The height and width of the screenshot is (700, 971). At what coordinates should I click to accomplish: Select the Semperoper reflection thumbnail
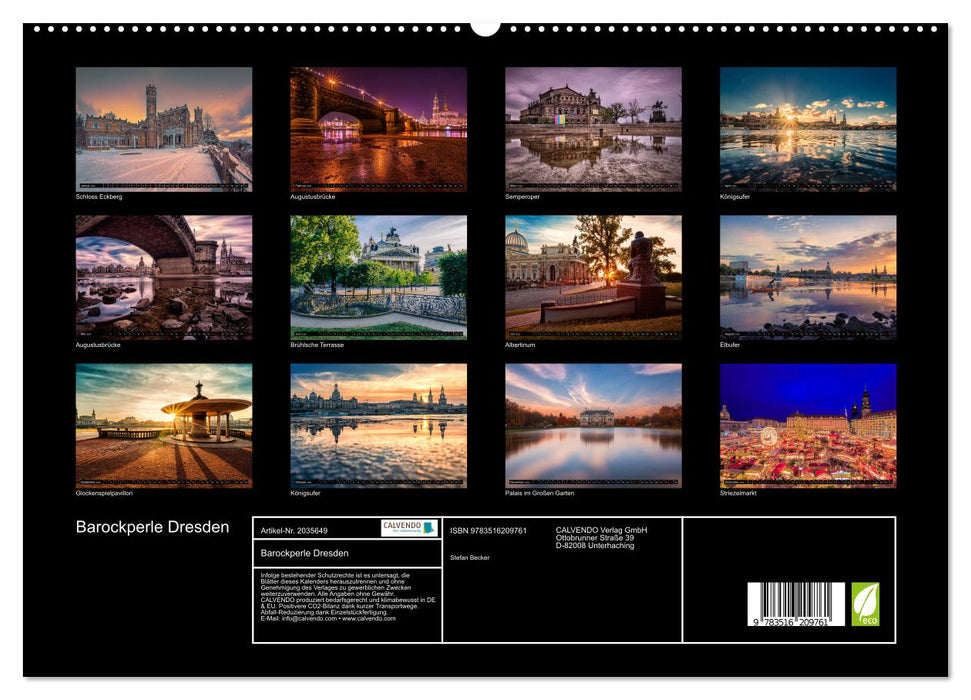click(593, 128)
